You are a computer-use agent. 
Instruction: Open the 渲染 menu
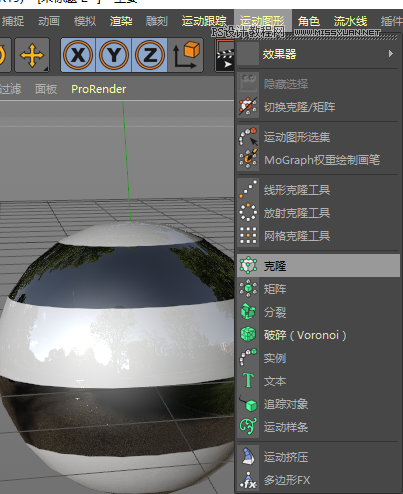(121, 21)
